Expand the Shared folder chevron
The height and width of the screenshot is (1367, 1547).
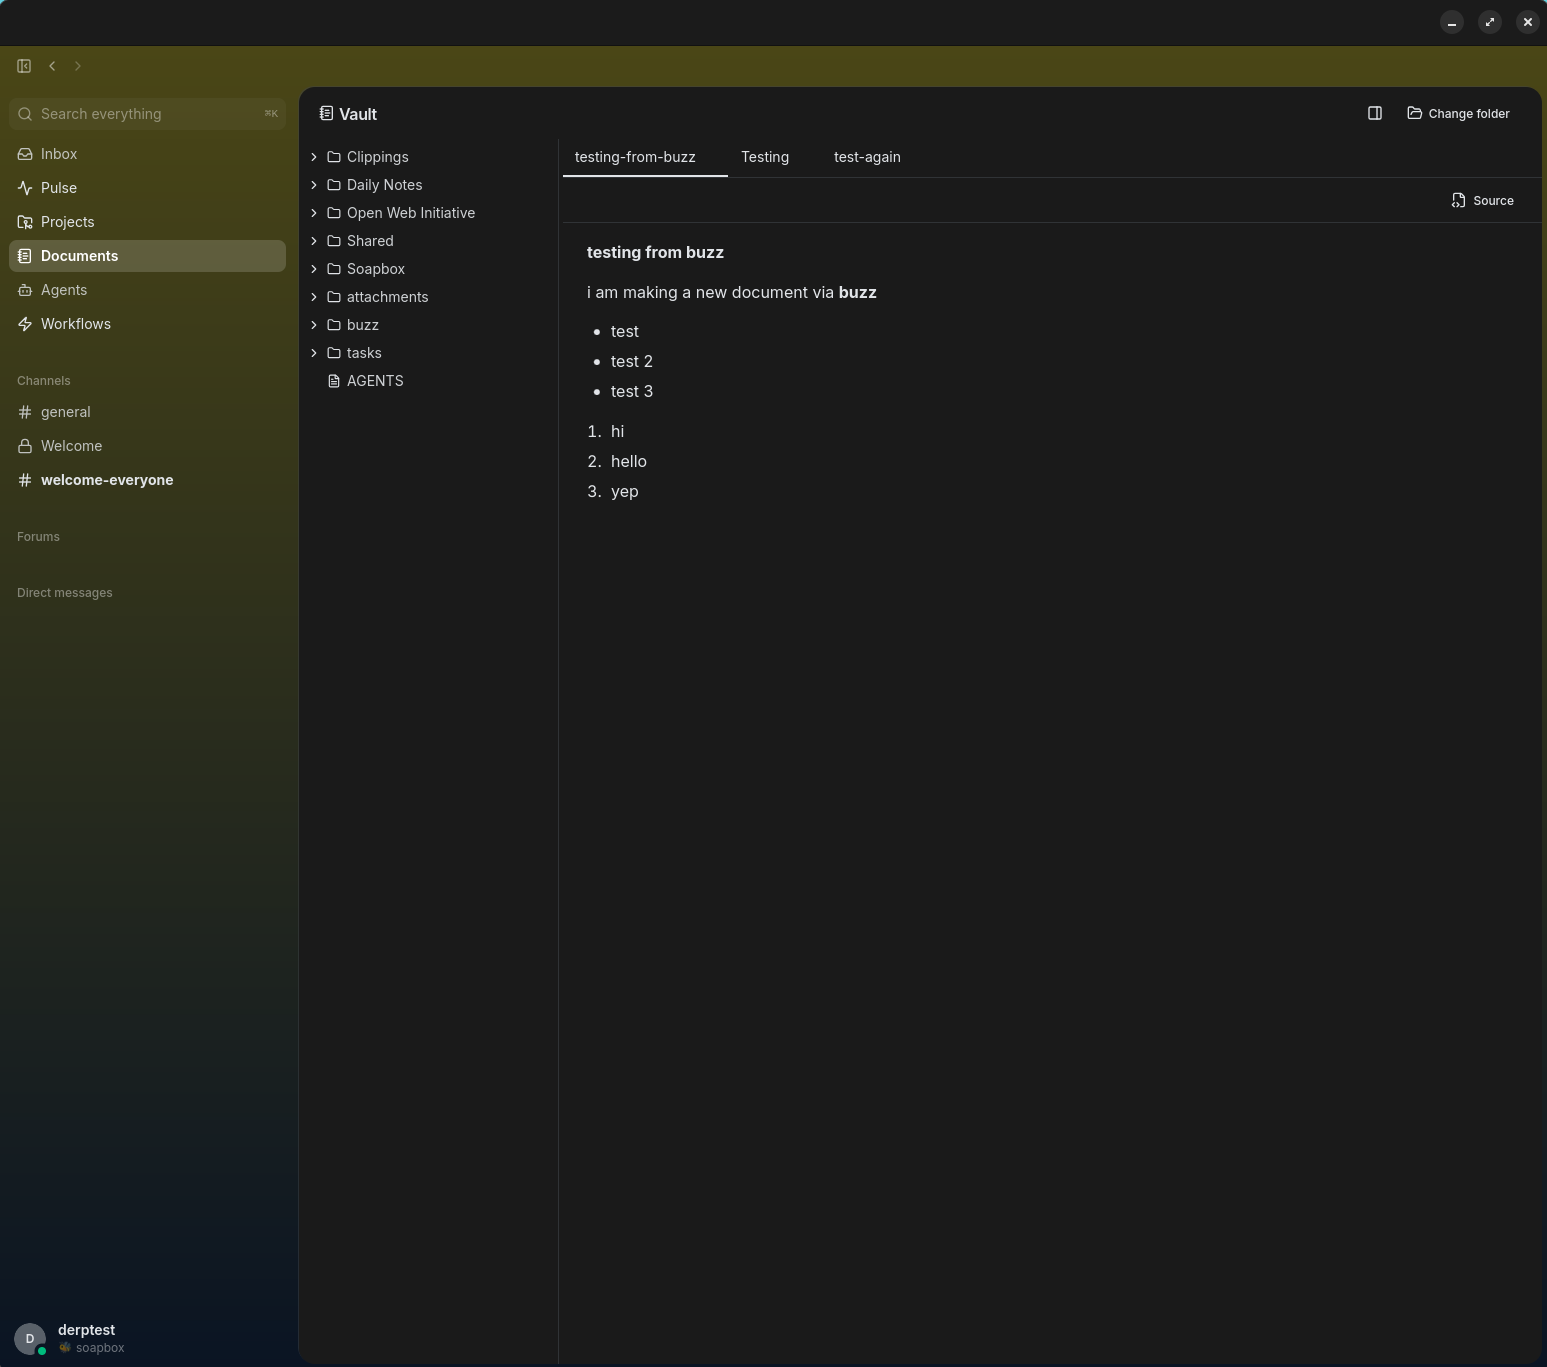click(314, 241)
